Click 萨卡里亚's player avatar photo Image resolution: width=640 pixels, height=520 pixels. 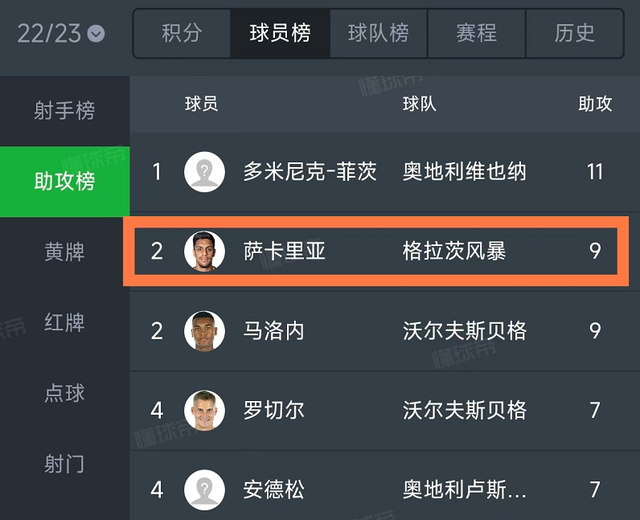click(x=205, y=250)
